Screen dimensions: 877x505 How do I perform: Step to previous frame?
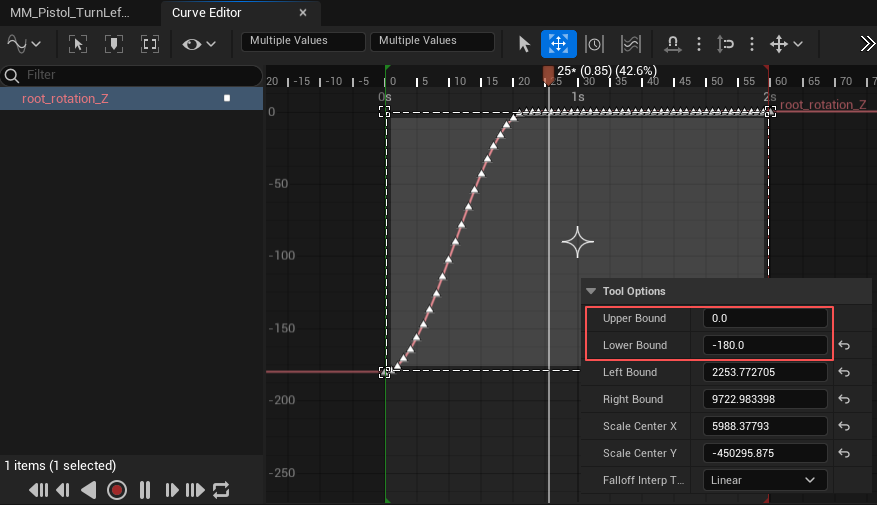click(x=63, y=490)
